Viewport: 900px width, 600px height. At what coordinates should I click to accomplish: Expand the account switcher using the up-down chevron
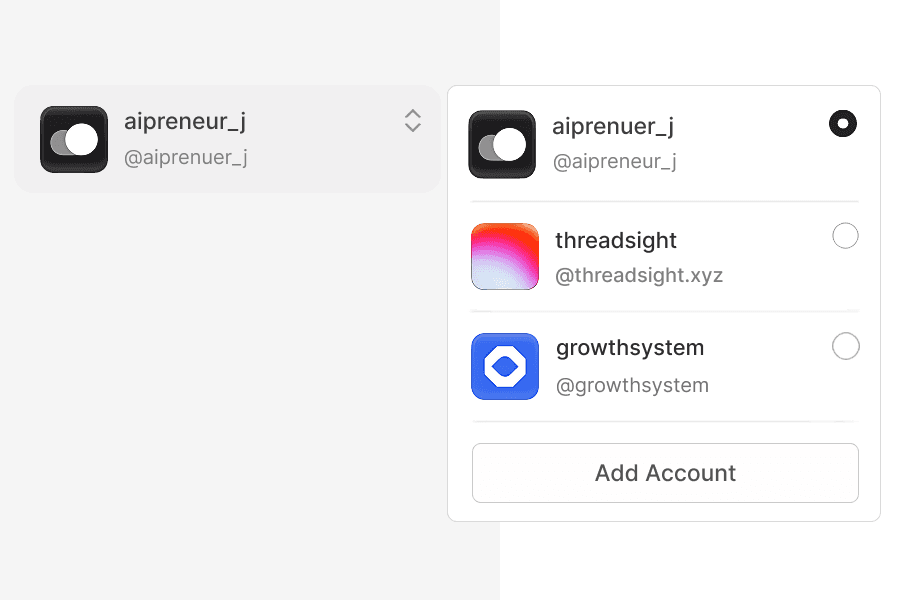(413, 121)
